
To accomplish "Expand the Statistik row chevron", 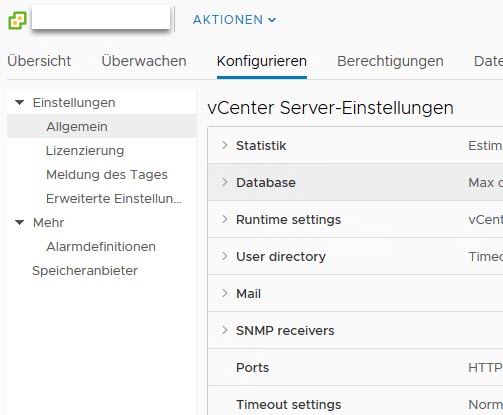I will [225, 145].
